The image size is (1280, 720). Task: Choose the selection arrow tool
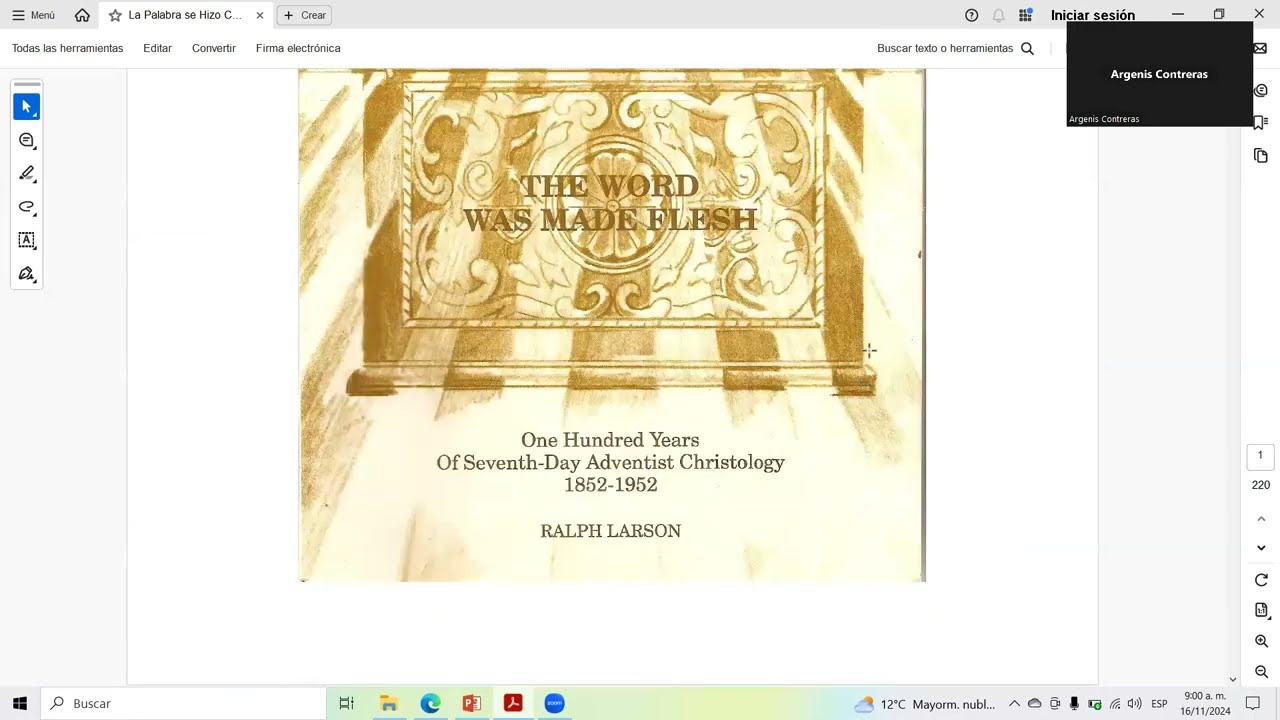tap(27, 106)
